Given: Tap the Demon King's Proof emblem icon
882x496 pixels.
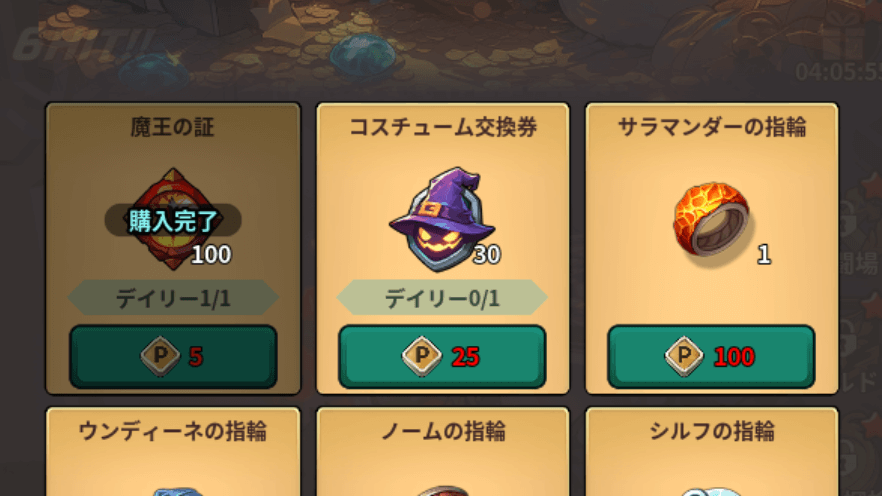Looking at the screenshot, I should pos(173,219).
